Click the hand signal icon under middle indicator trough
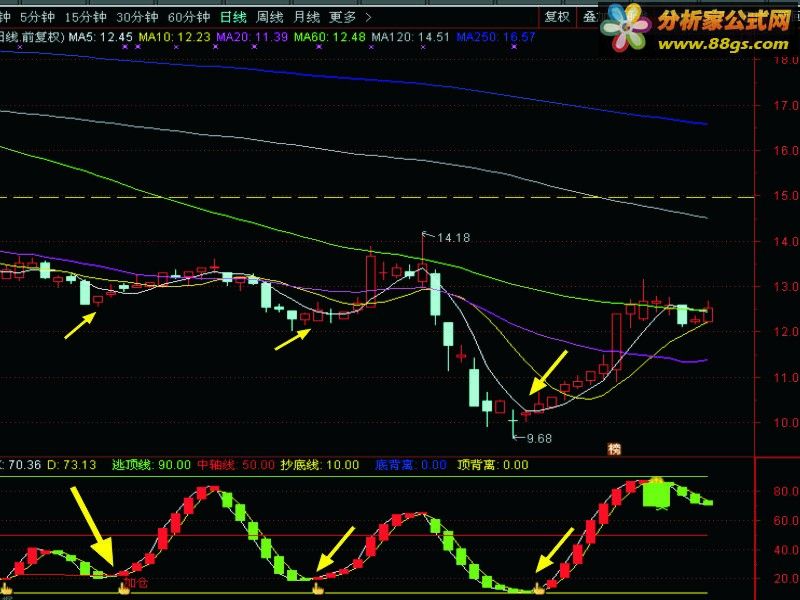The width and height of the screenshot is (800, 600). coord(318,589)
